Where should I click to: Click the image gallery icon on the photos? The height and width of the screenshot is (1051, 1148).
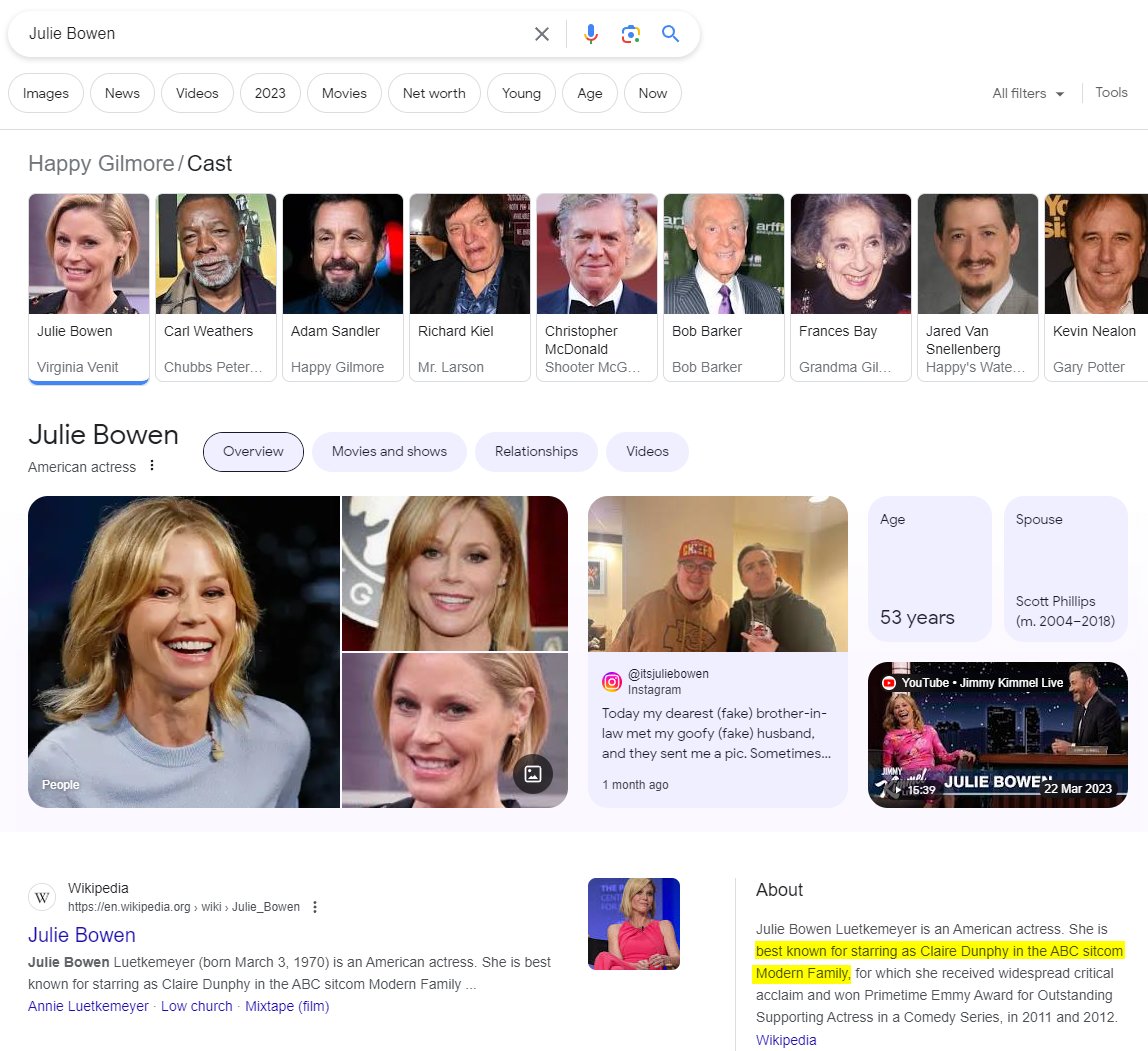pos(533,774)
